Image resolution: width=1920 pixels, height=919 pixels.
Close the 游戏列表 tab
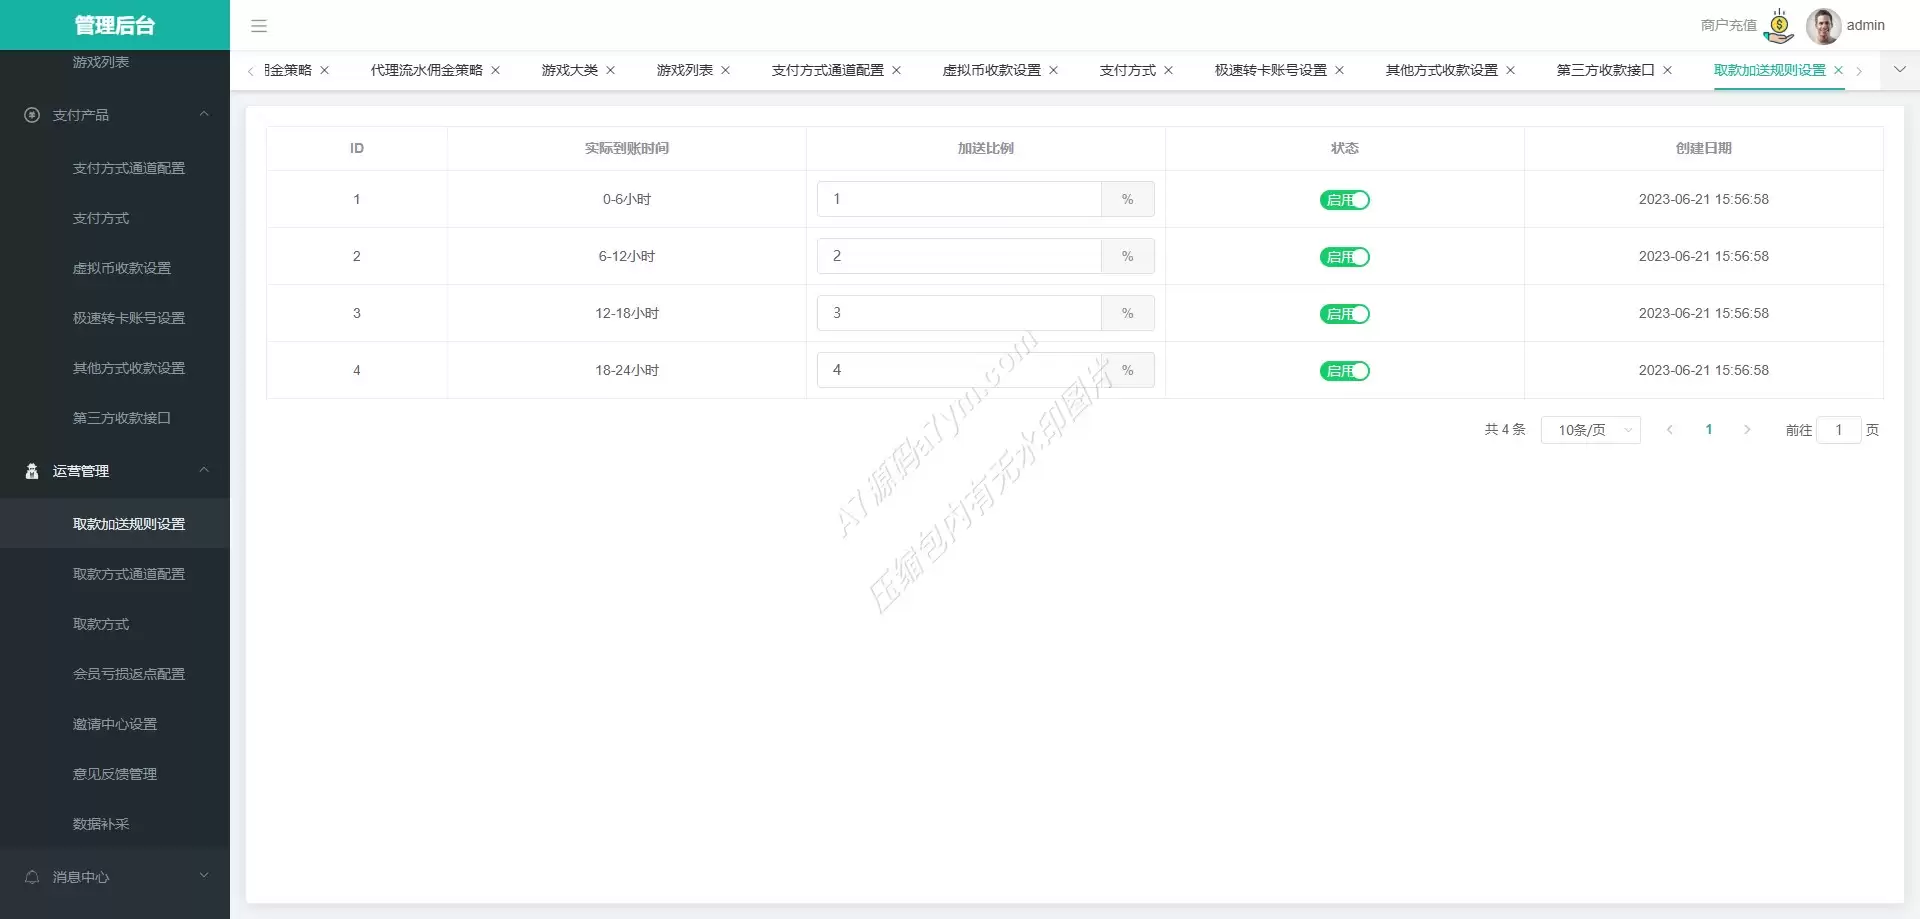(726, 70)
